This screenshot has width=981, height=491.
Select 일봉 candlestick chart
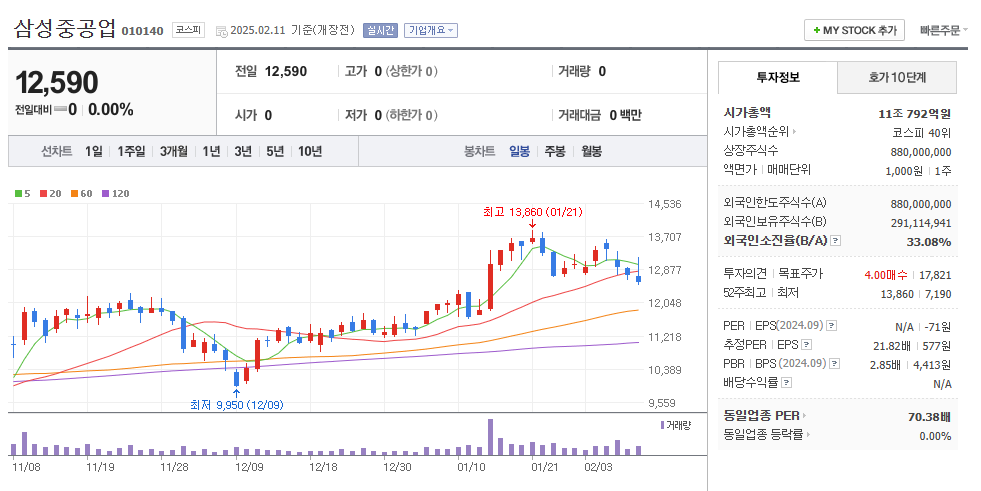(x=519, y=151)
